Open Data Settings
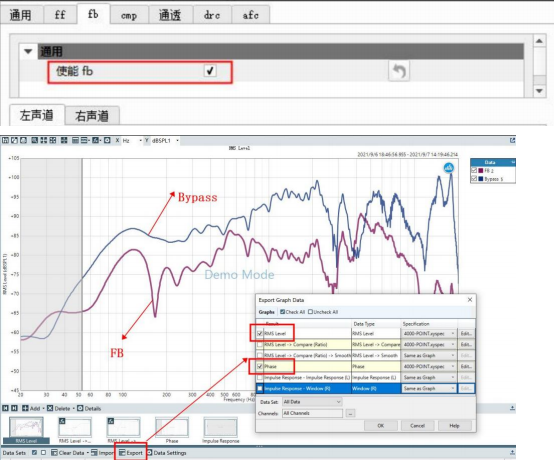 (x=166, y=453)
